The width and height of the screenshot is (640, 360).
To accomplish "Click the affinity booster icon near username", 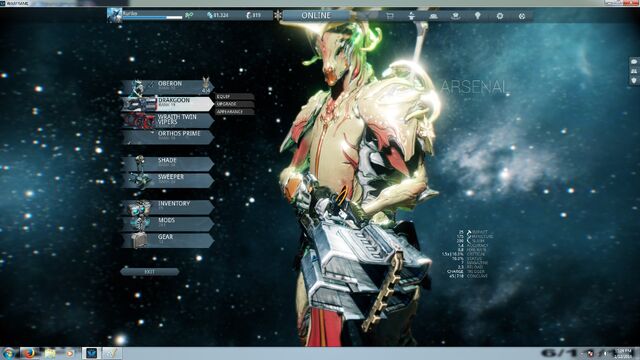I will coord(189,16).
